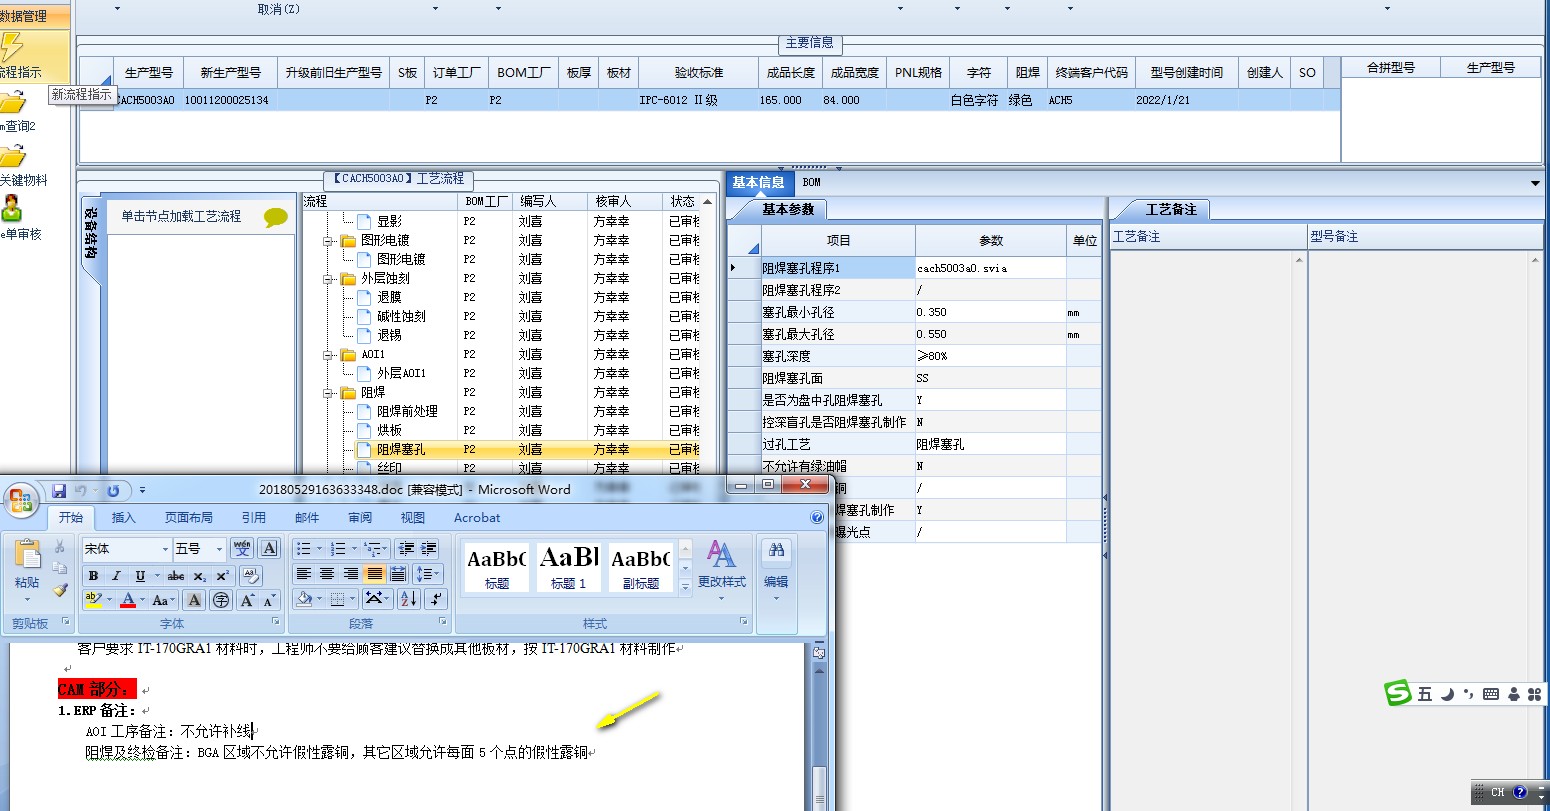The height and width of the screenshot is (811, 1550).
Task: Switch to the BOM tab
Action: (x=811, y=182)
